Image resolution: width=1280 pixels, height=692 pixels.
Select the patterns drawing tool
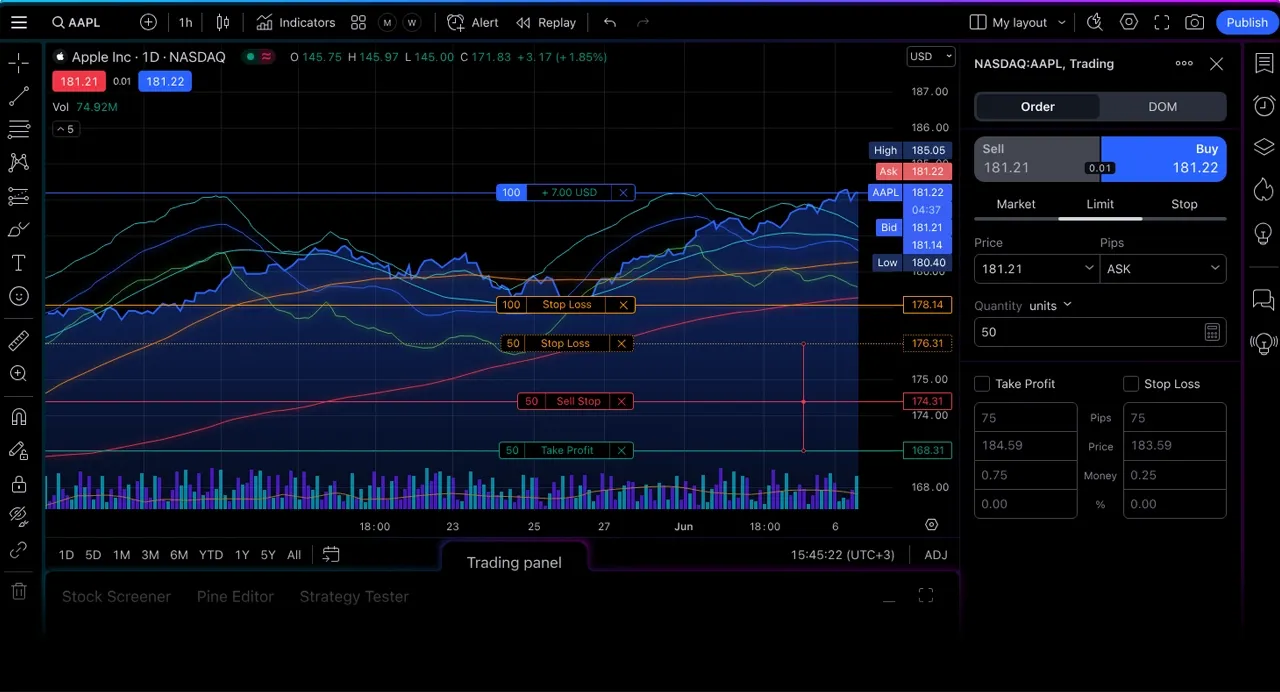pyautogui.click(x=18, y=162)
